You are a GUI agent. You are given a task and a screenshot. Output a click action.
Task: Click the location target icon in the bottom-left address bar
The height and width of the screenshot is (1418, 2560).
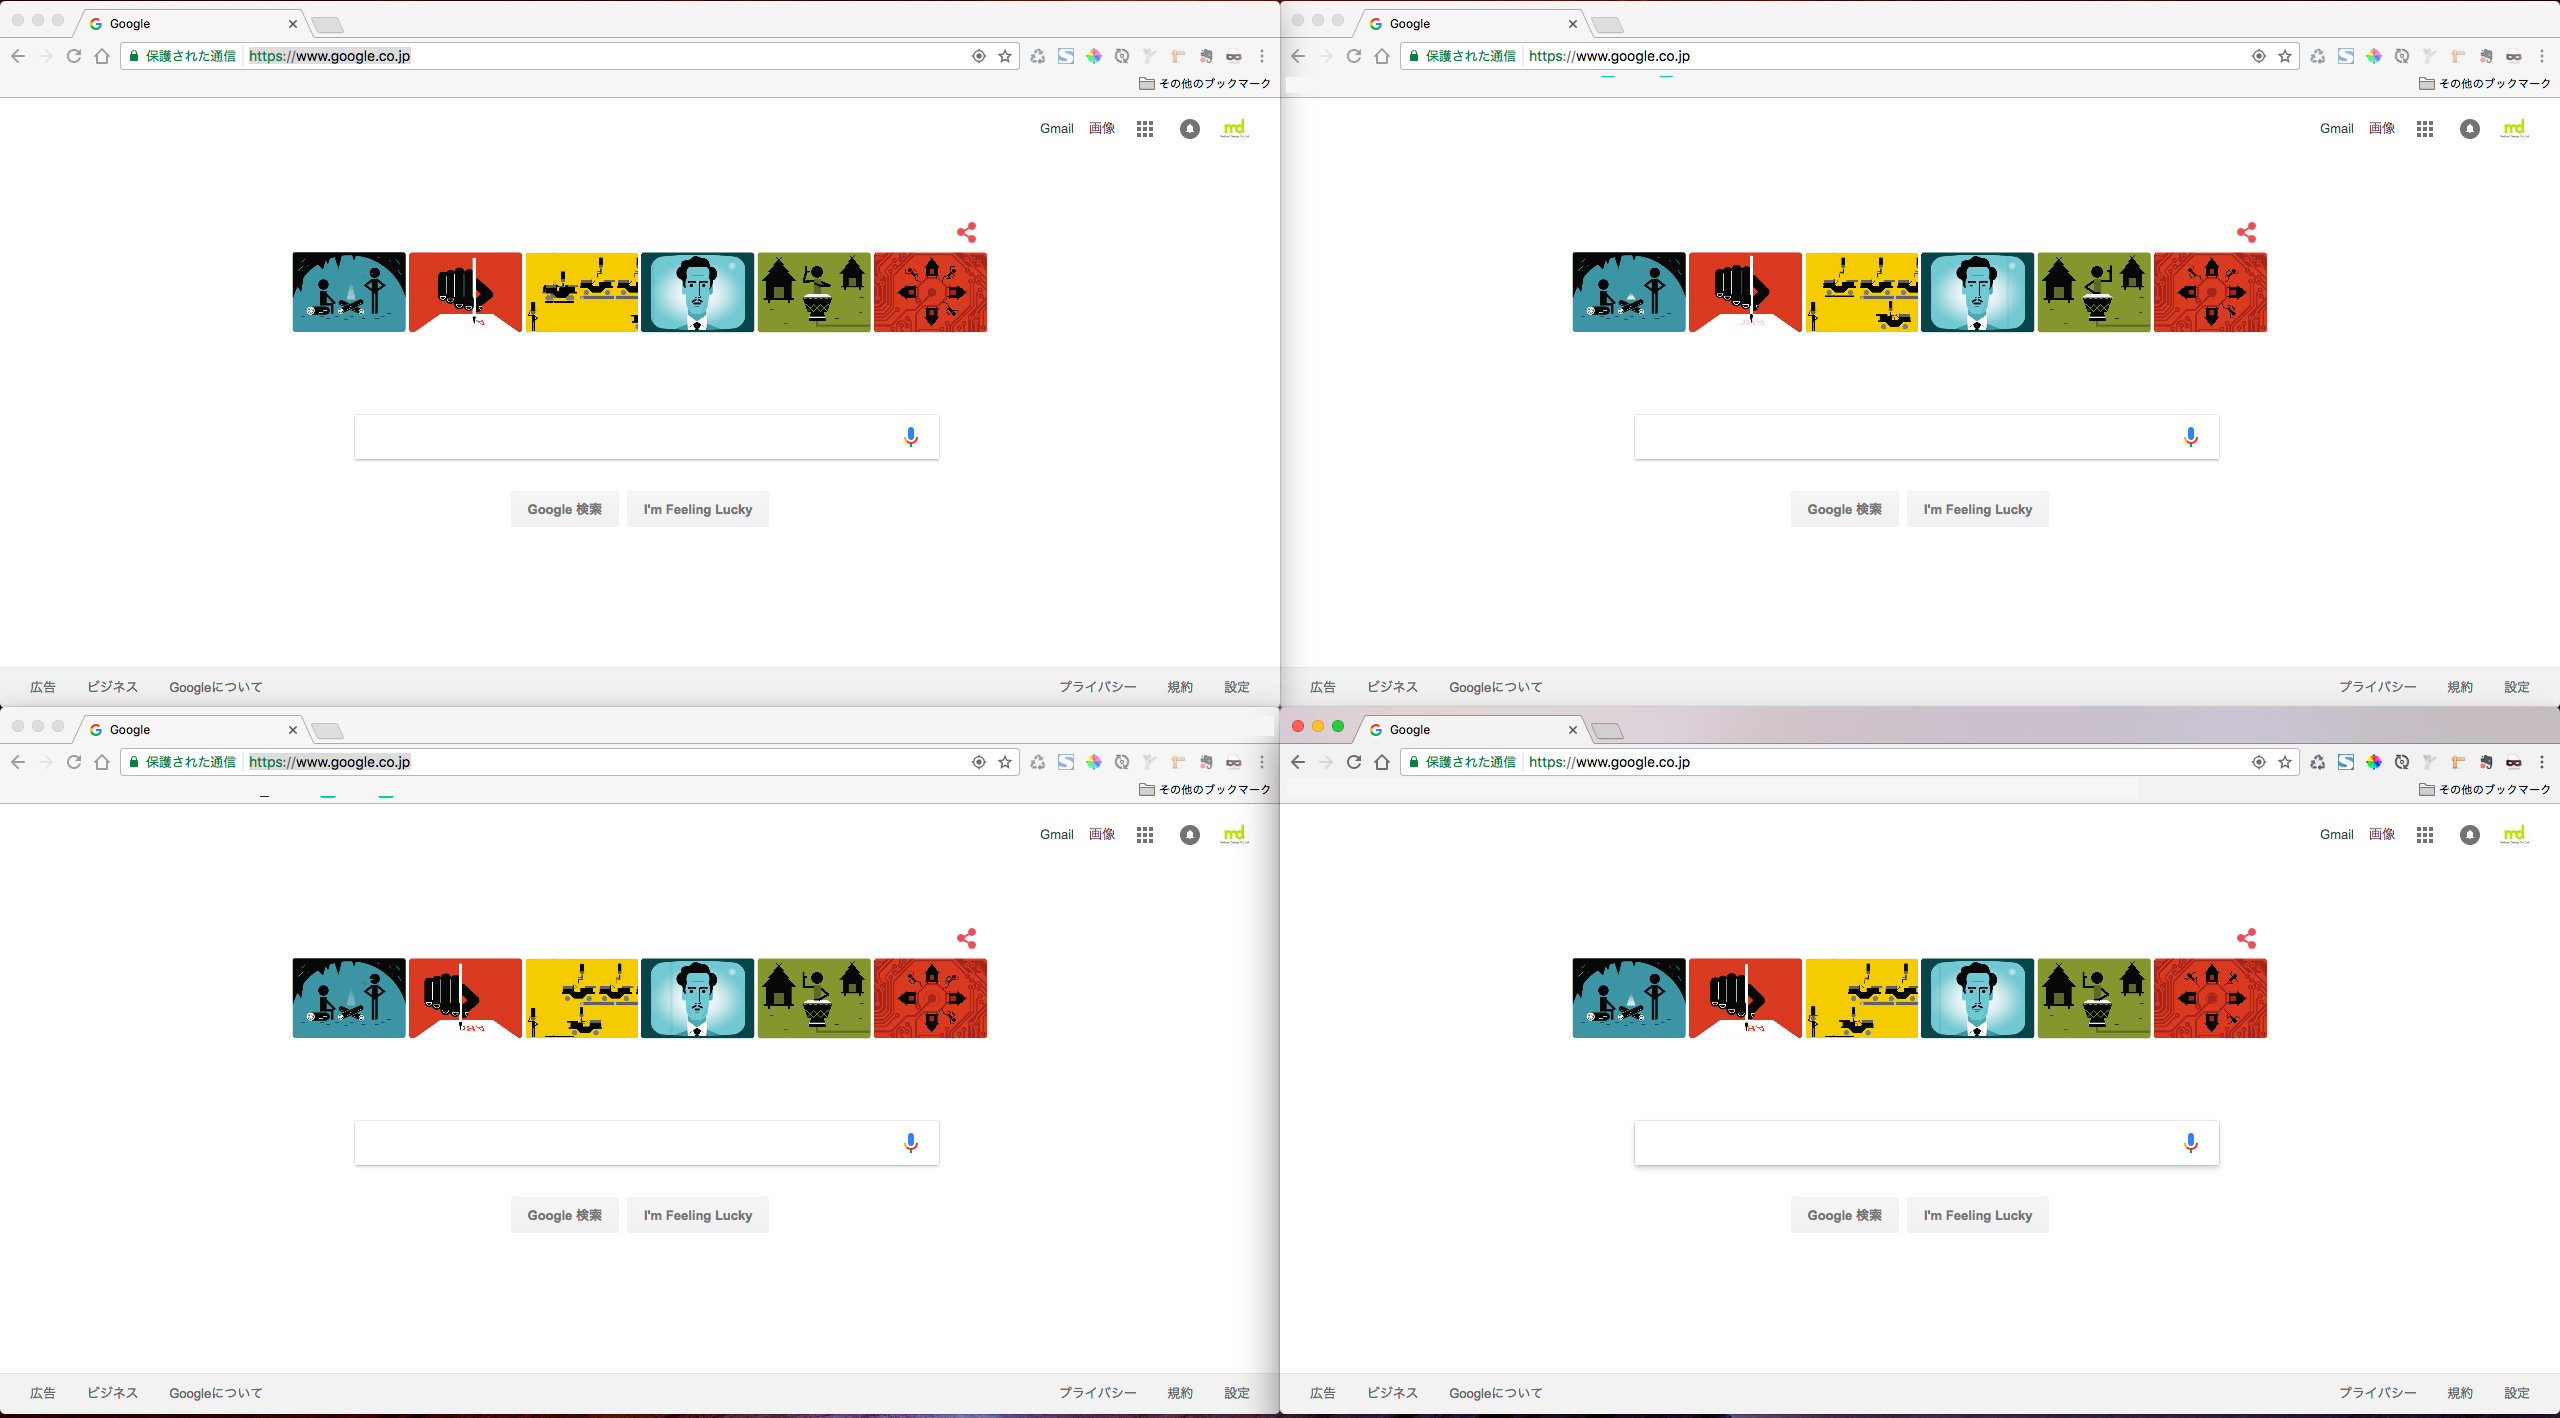[x=979, y=762]
